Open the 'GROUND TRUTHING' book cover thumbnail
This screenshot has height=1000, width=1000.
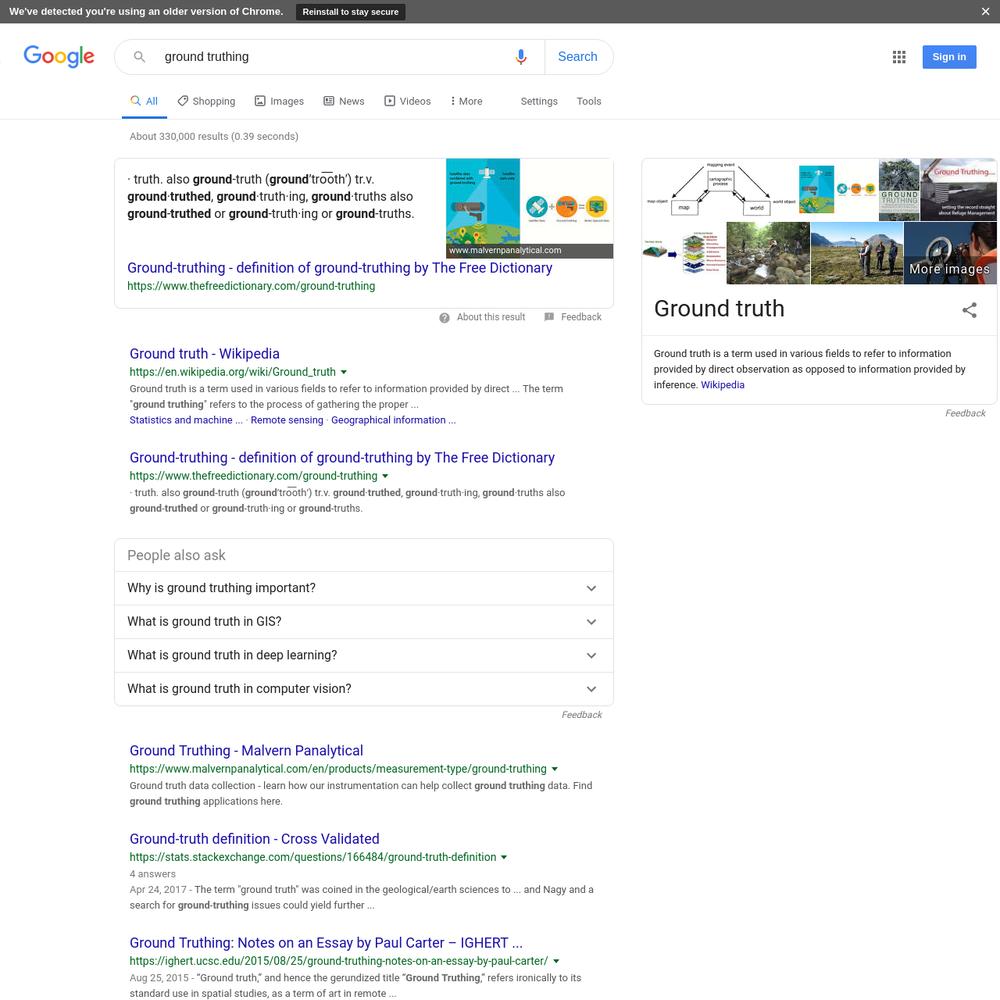pos(899,190)
